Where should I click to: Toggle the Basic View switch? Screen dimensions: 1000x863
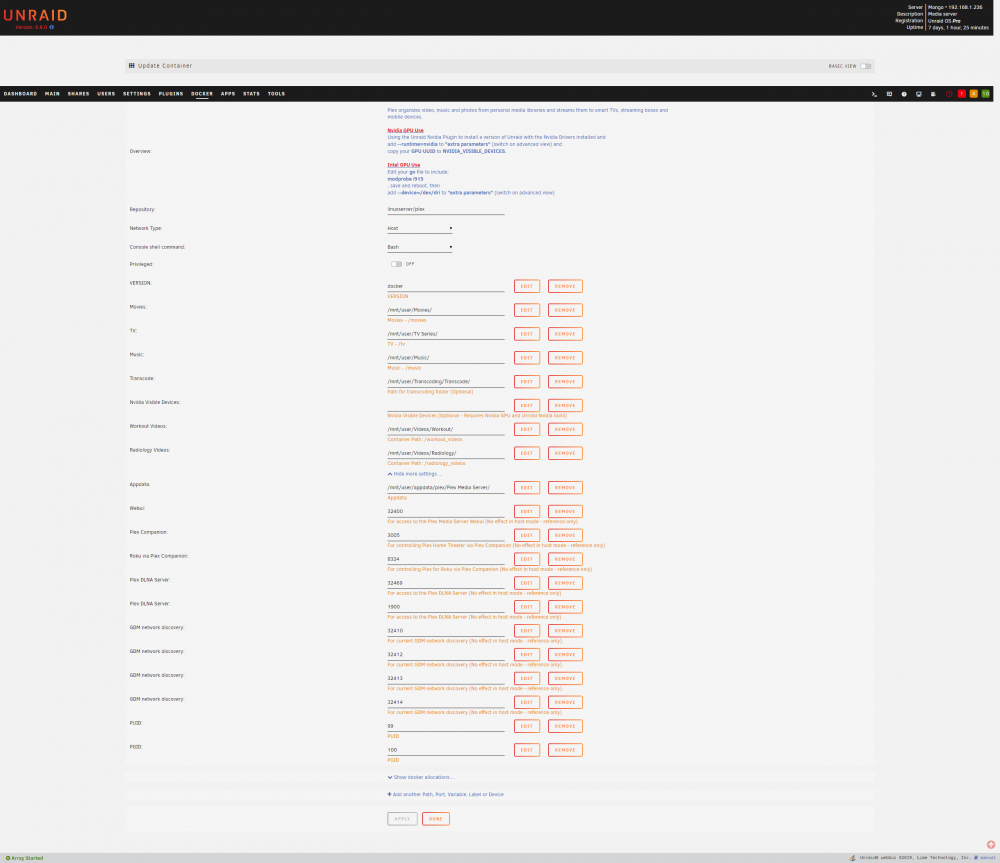865,66
